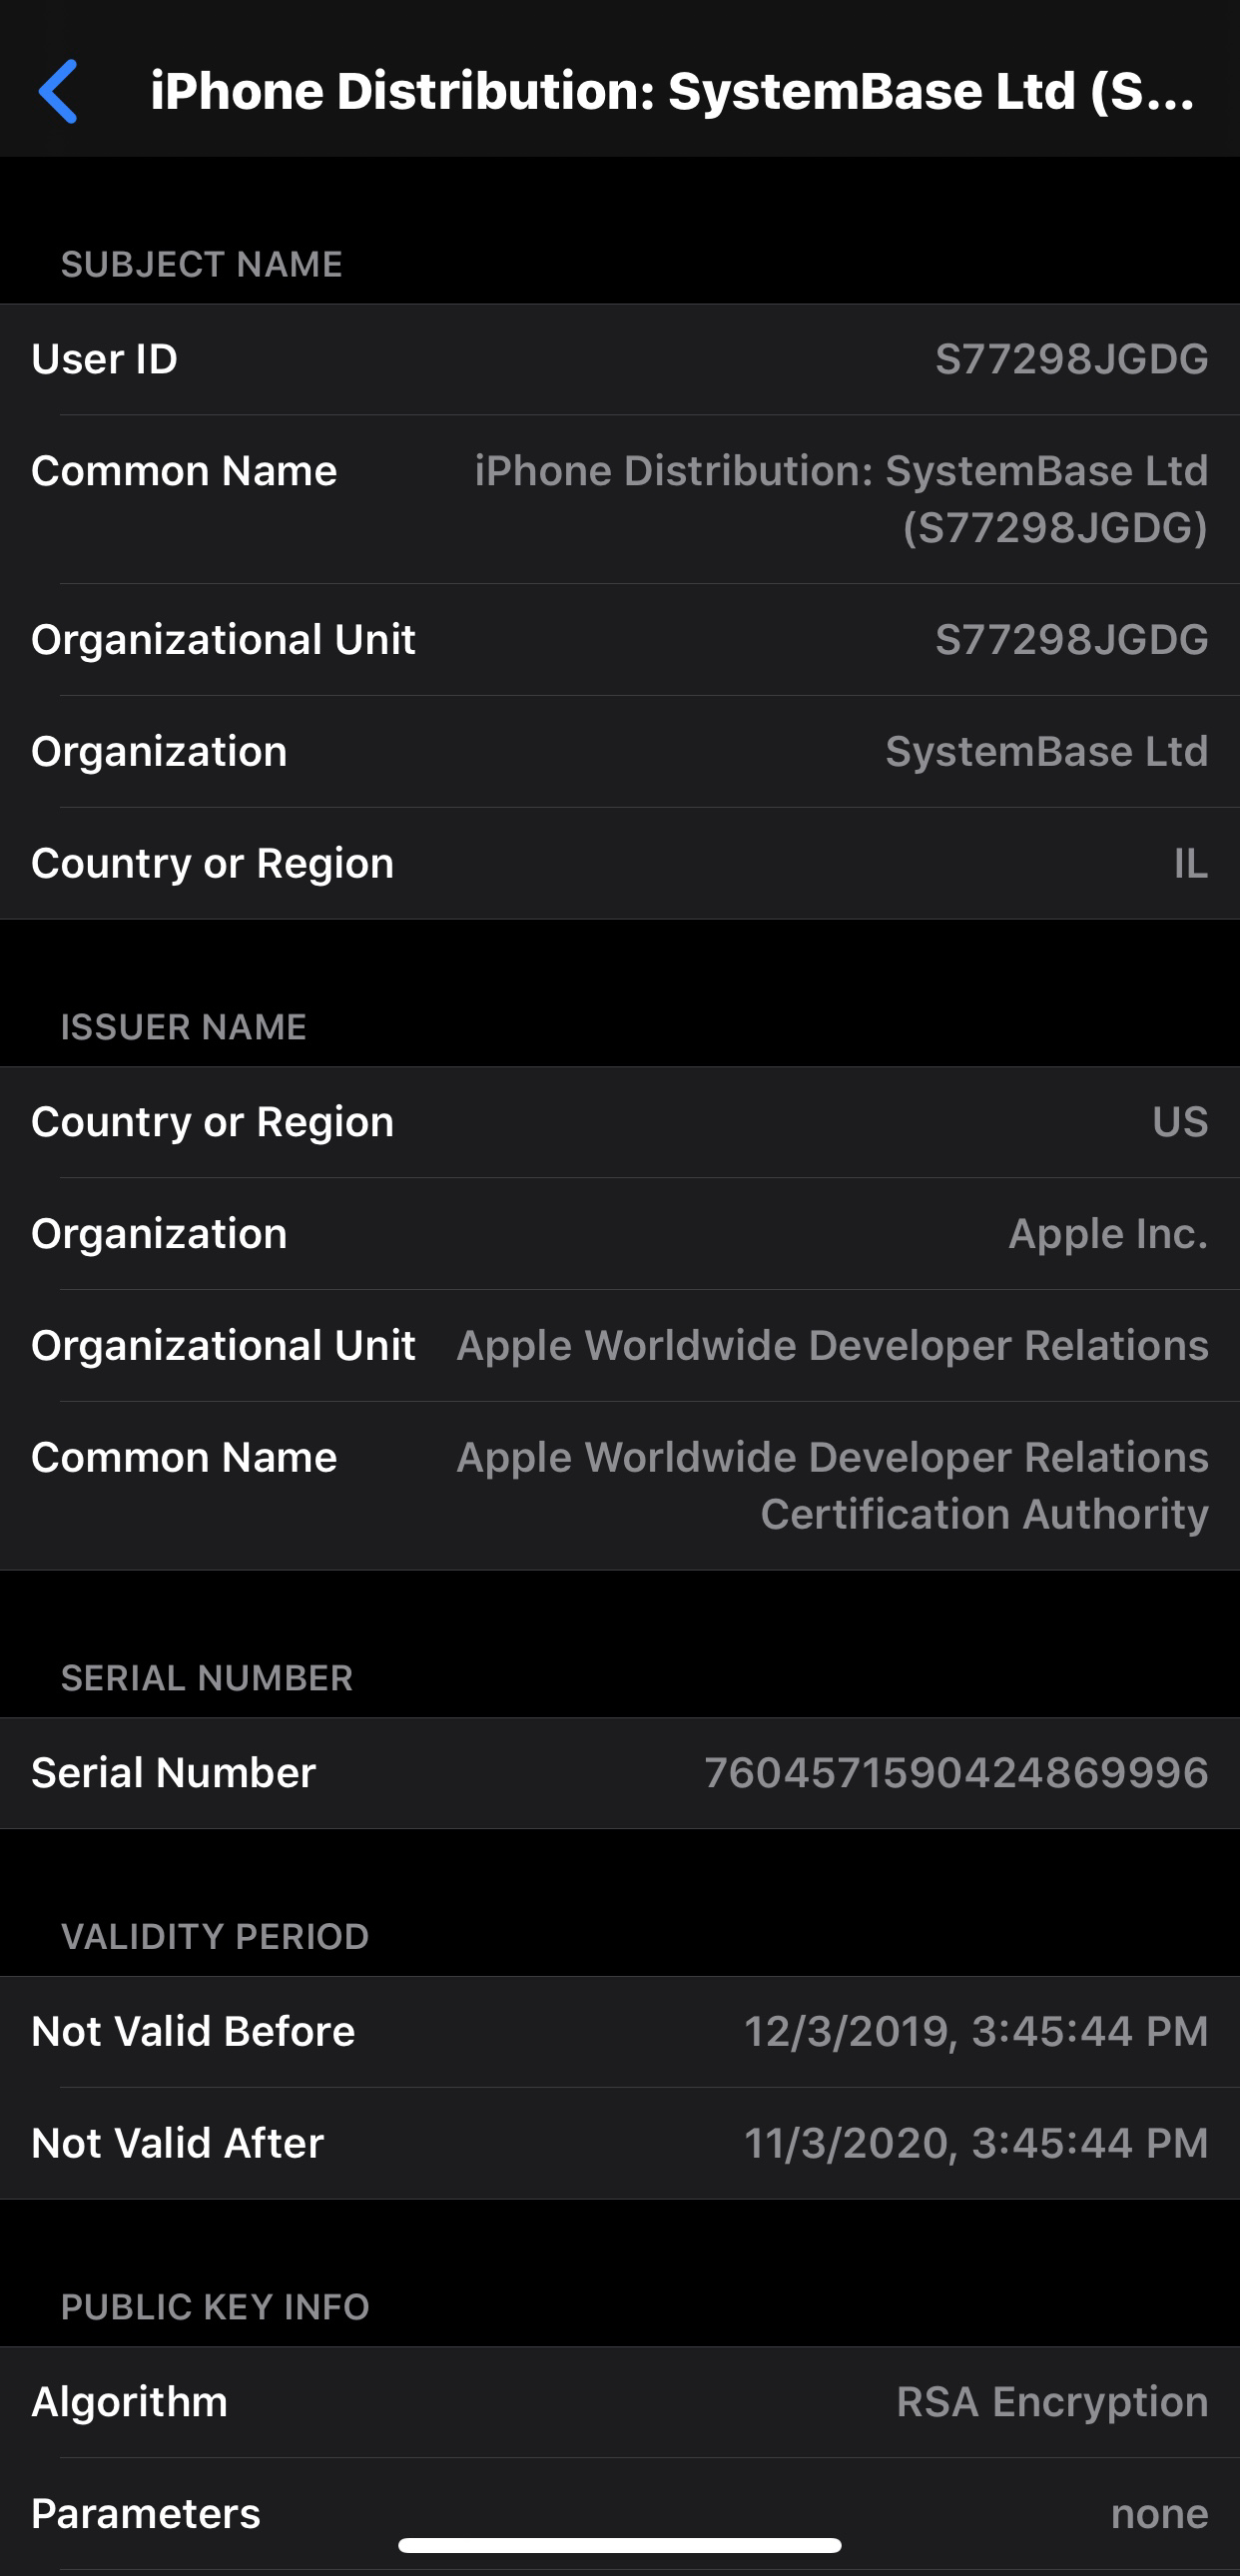The width and height of the screenshot is (1240, 2576).
Task: Tap the blue back chevron icon
Action: [x=58, y=91]
